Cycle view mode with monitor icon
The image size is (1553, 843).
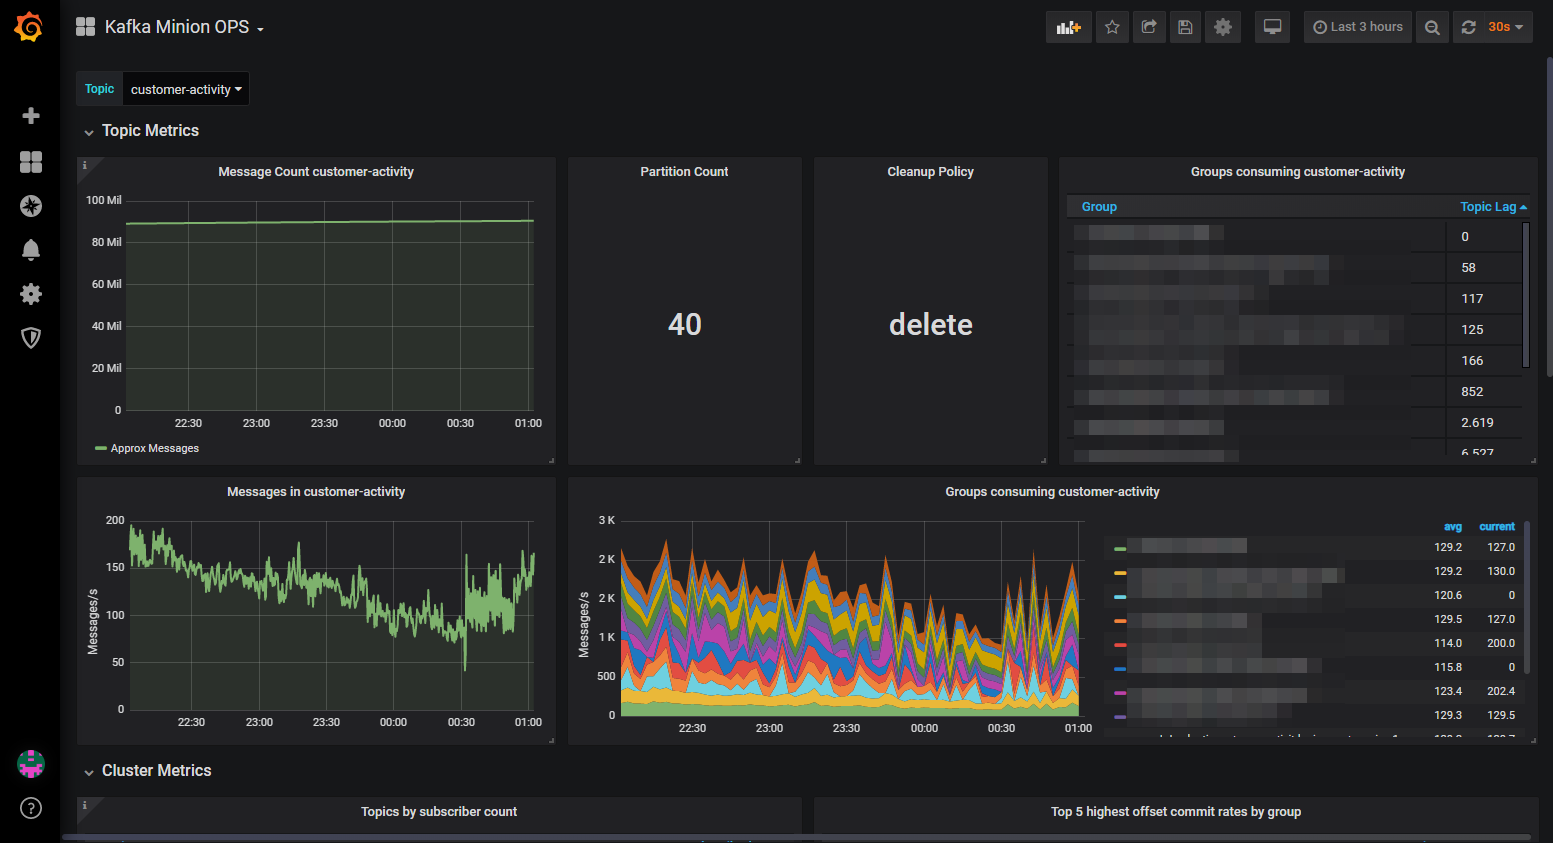click(1272, 27)
